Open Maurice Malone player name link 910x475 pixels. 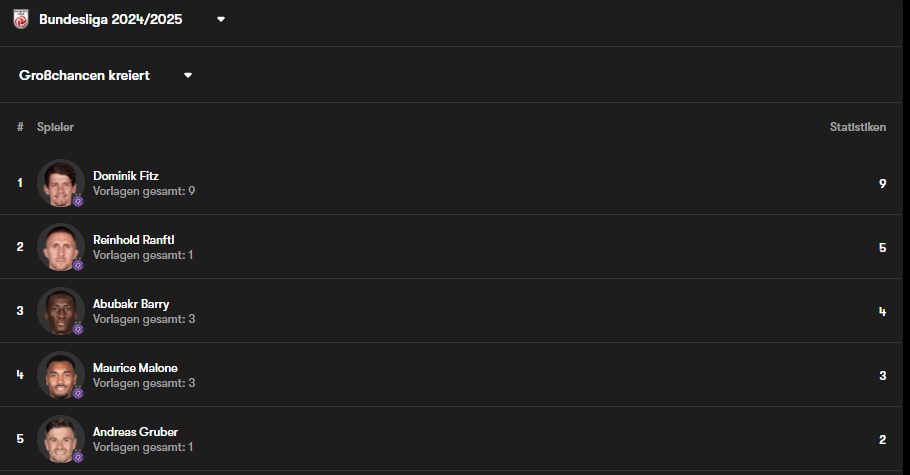[x=135, y=368]
